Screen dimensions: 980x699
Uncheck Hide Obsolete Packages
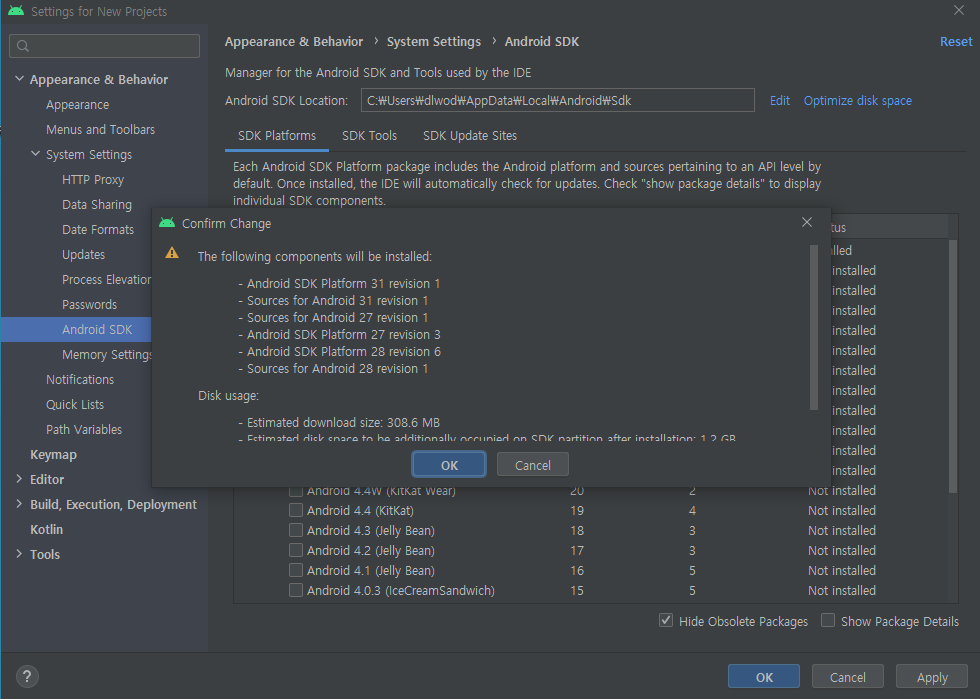click(x=666, y=621)
